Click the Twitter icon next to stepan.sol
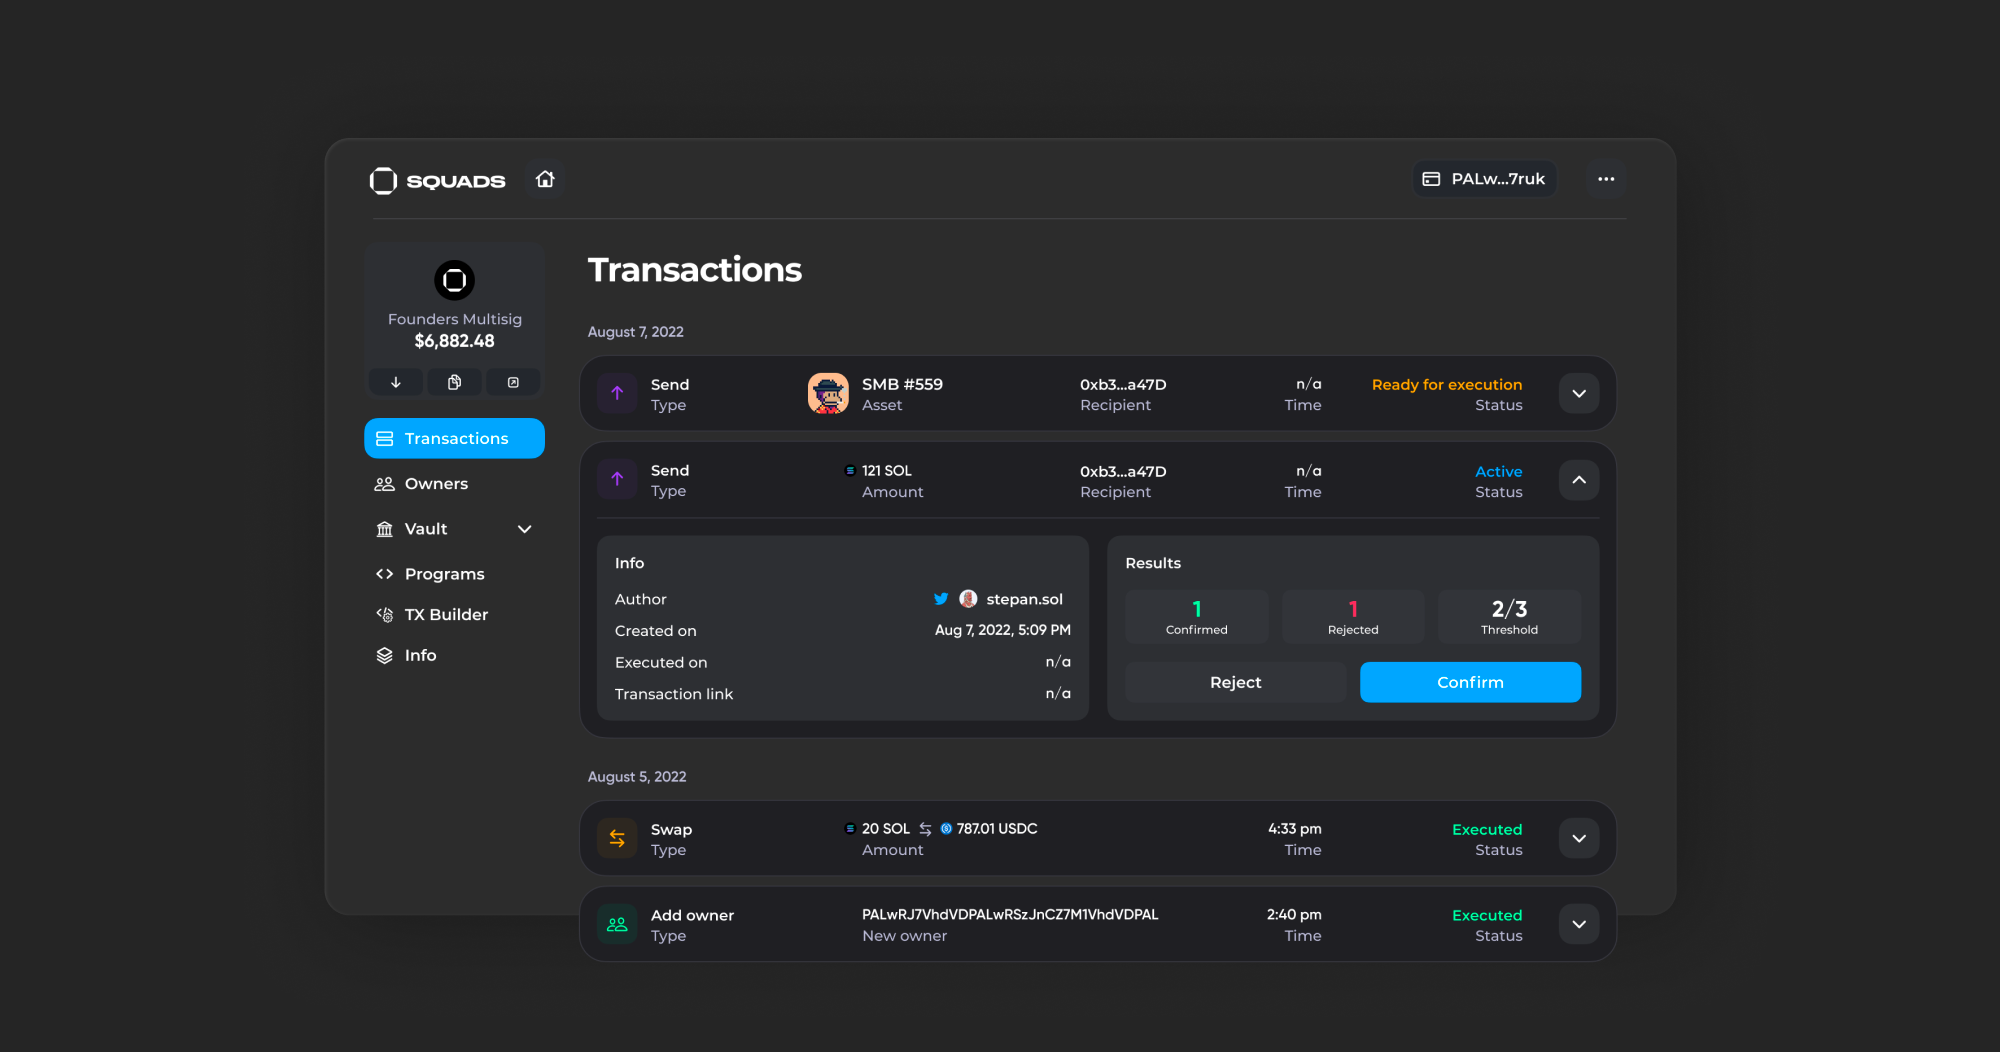The height and width of the screenshot is (1052, 2000). coord(940,598)
